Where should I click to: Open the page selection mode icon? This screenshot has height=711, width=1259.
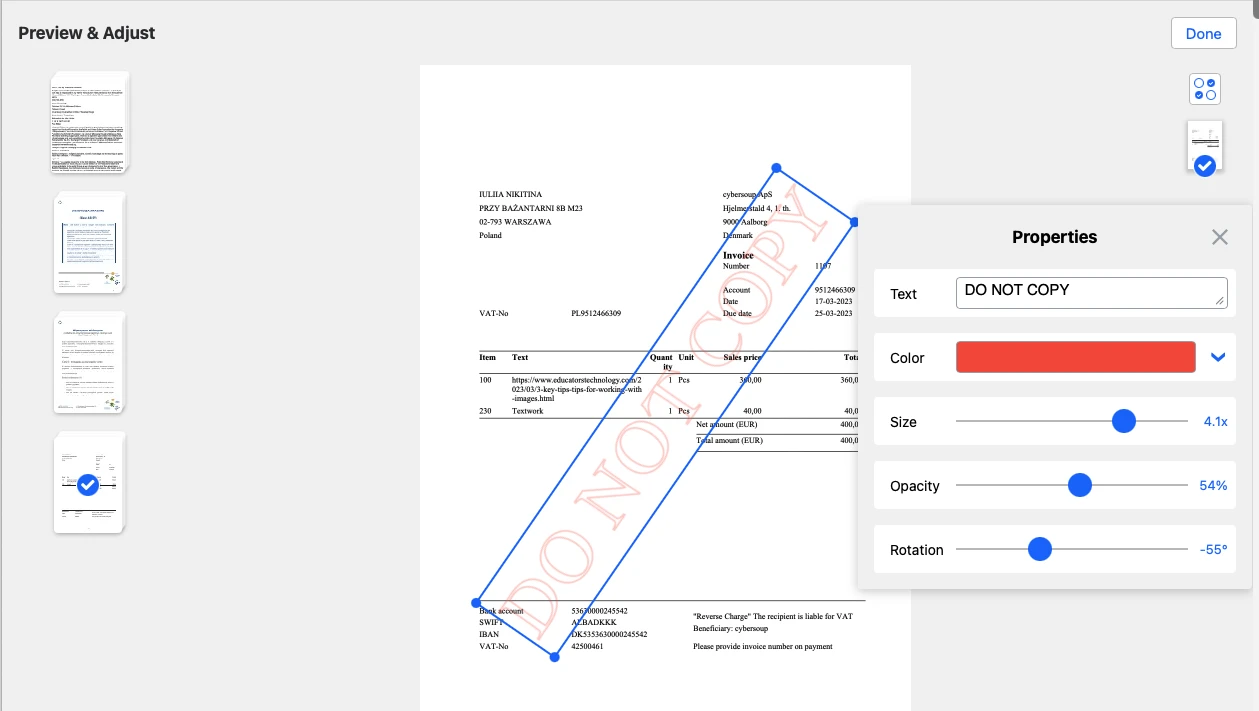tap(1204, 88)
